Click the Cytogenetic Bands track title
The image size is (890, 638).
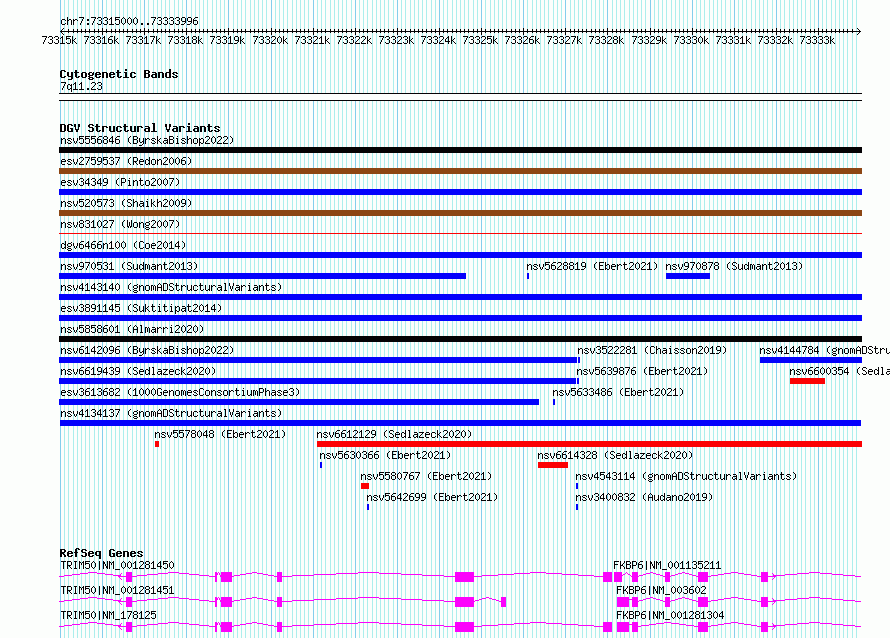(119, 74)
